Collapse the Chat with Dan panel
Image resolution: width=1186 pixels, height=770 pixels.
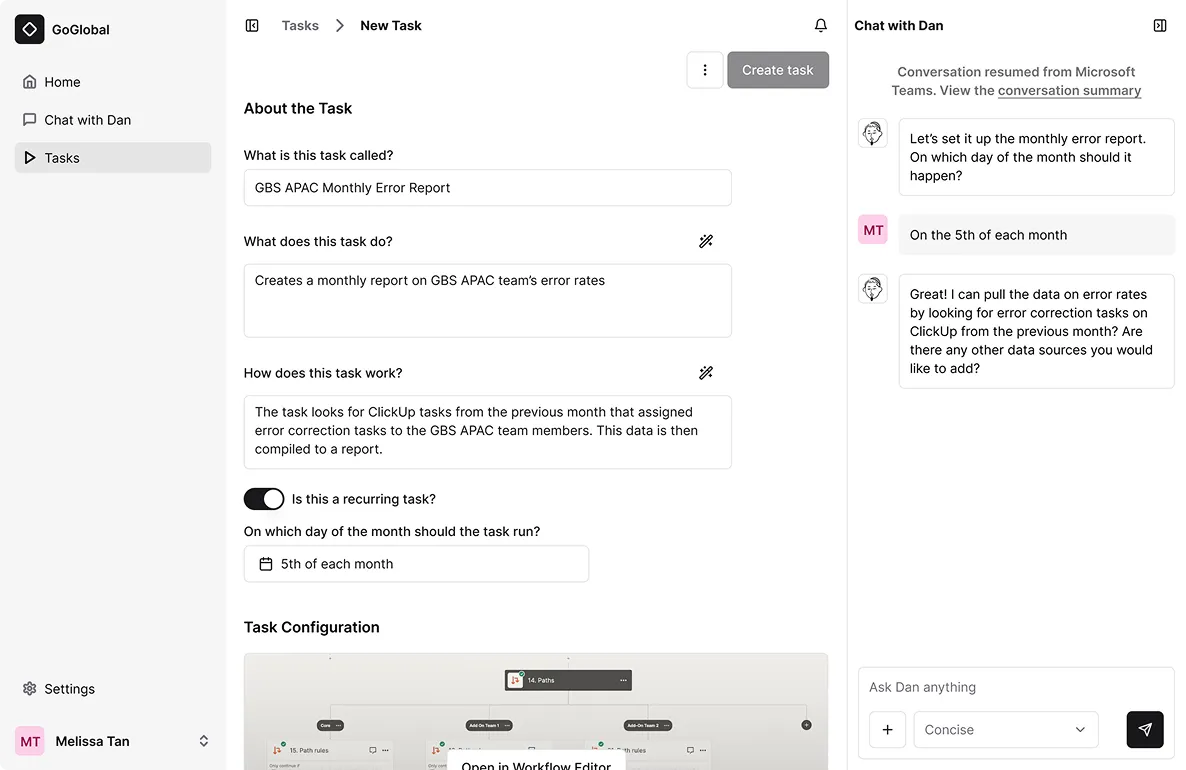[1159, 26]
